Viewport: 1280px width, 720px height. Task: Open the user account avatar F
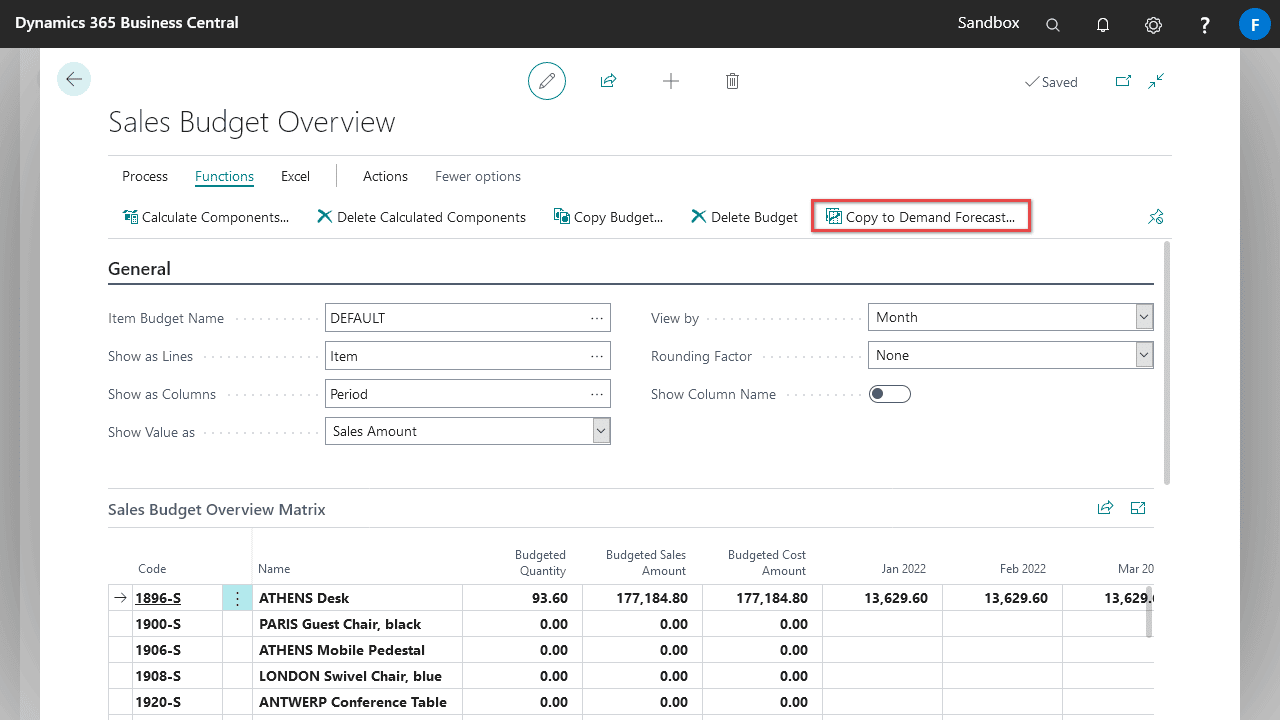[1254, 24]
